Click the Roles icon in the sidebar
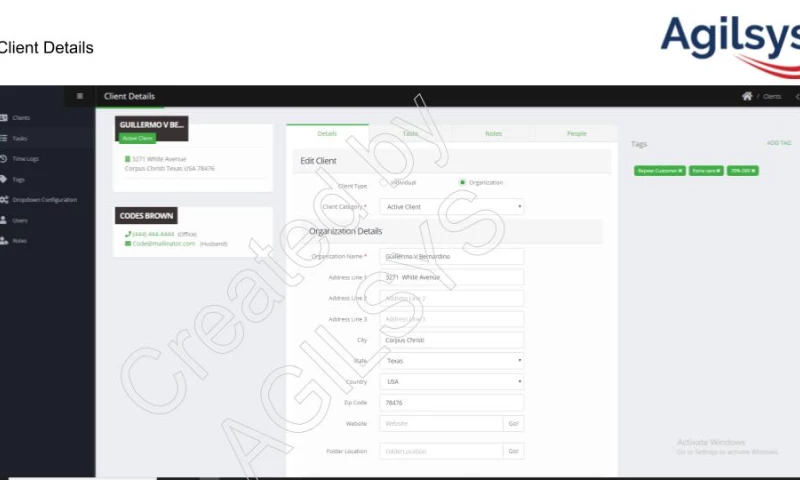Screen dimensions: 800x480 (4, 241)
